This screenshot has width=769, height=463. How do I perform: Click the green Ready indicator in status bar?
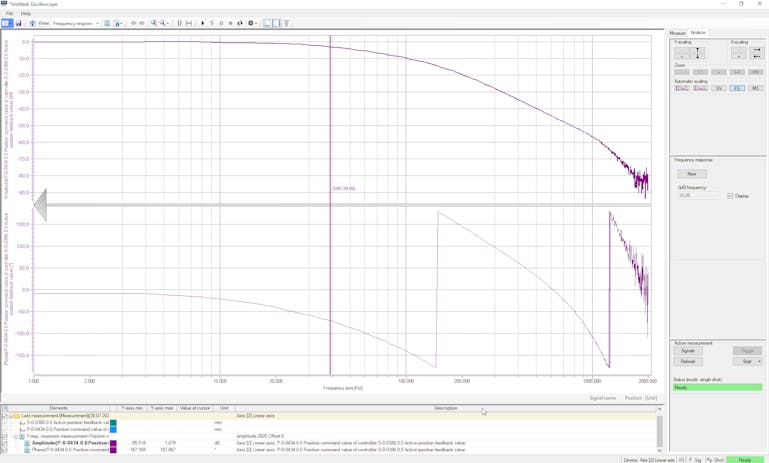[x=745, y=460]
